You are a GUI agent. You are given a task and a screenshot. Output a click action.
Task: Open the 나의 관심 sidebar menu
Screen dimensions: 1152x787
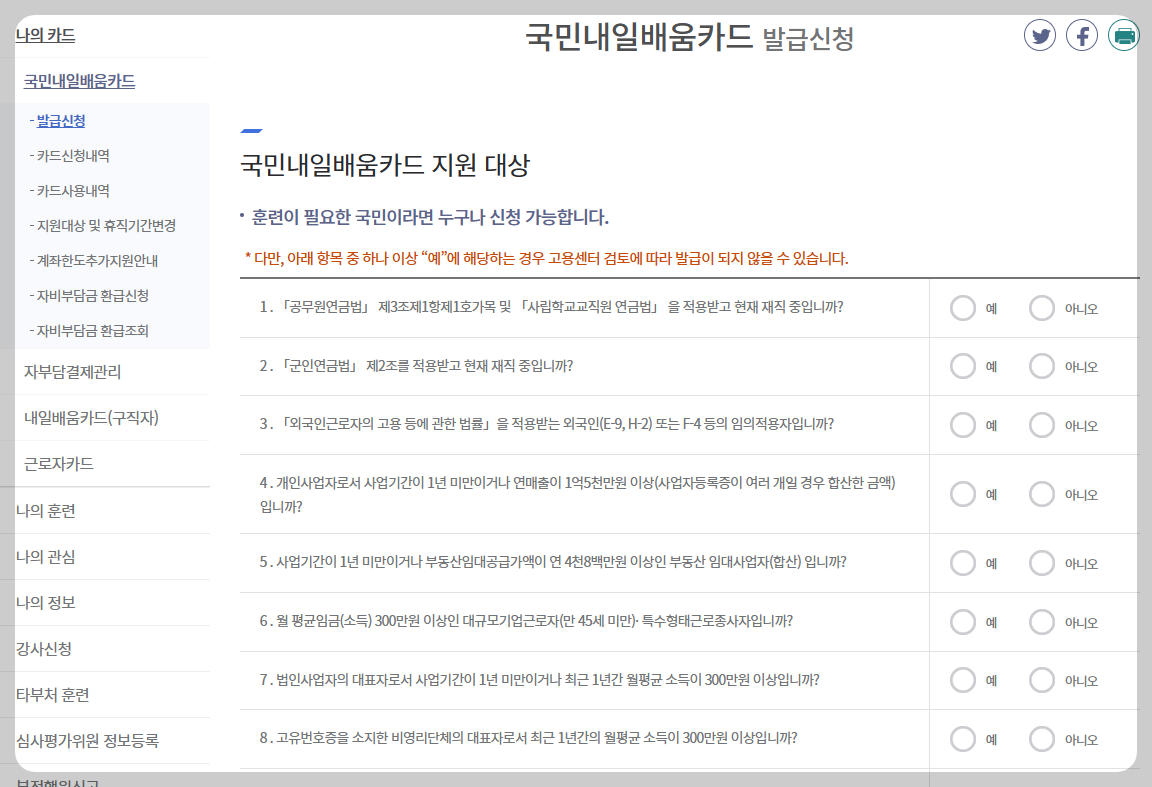(46, 556)
